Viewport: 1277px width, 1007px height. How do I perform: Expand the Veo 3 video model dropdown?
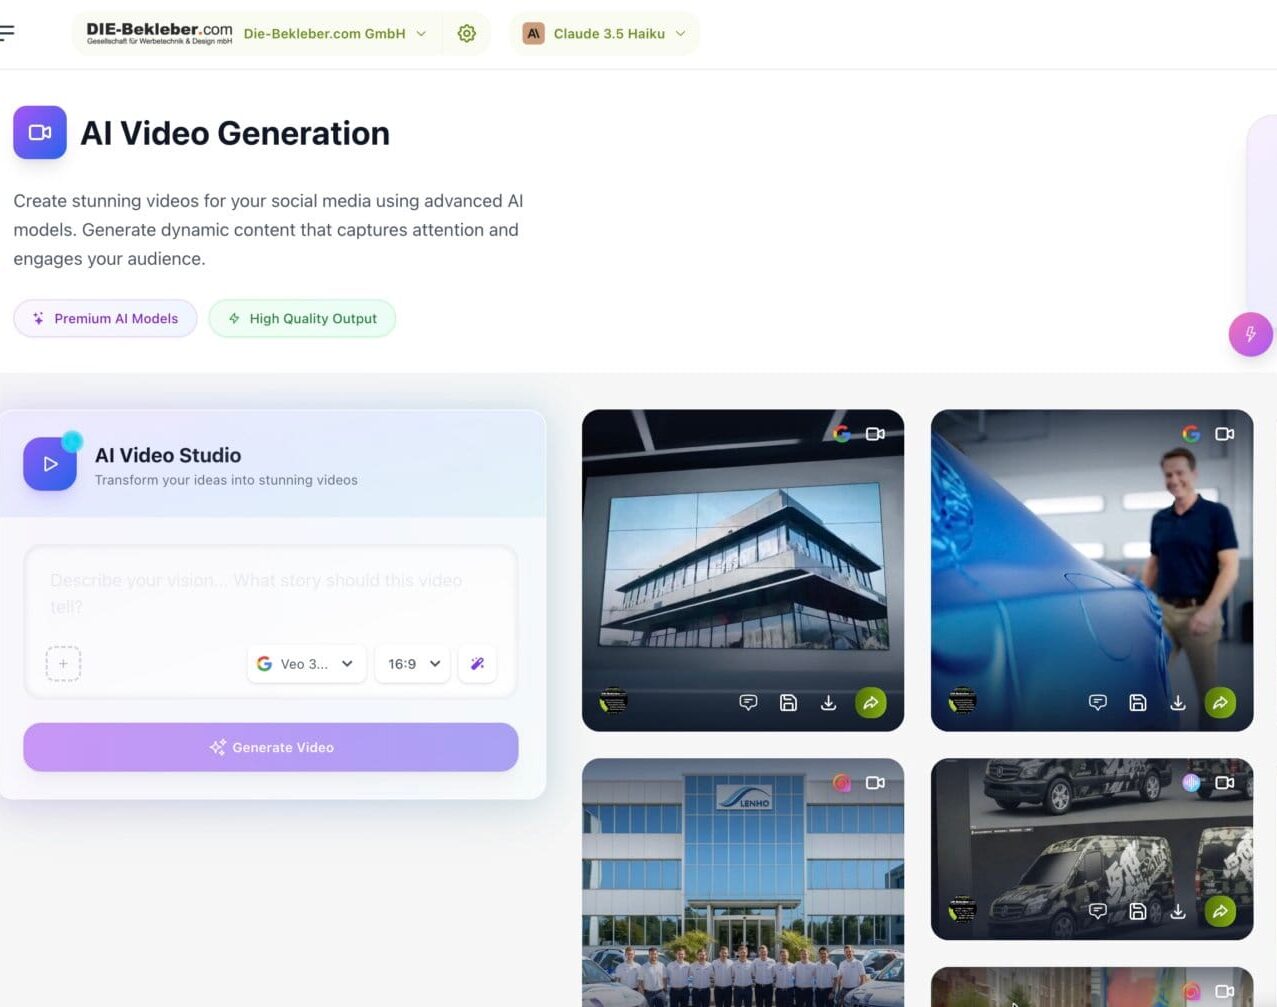(x=306, y=664)
